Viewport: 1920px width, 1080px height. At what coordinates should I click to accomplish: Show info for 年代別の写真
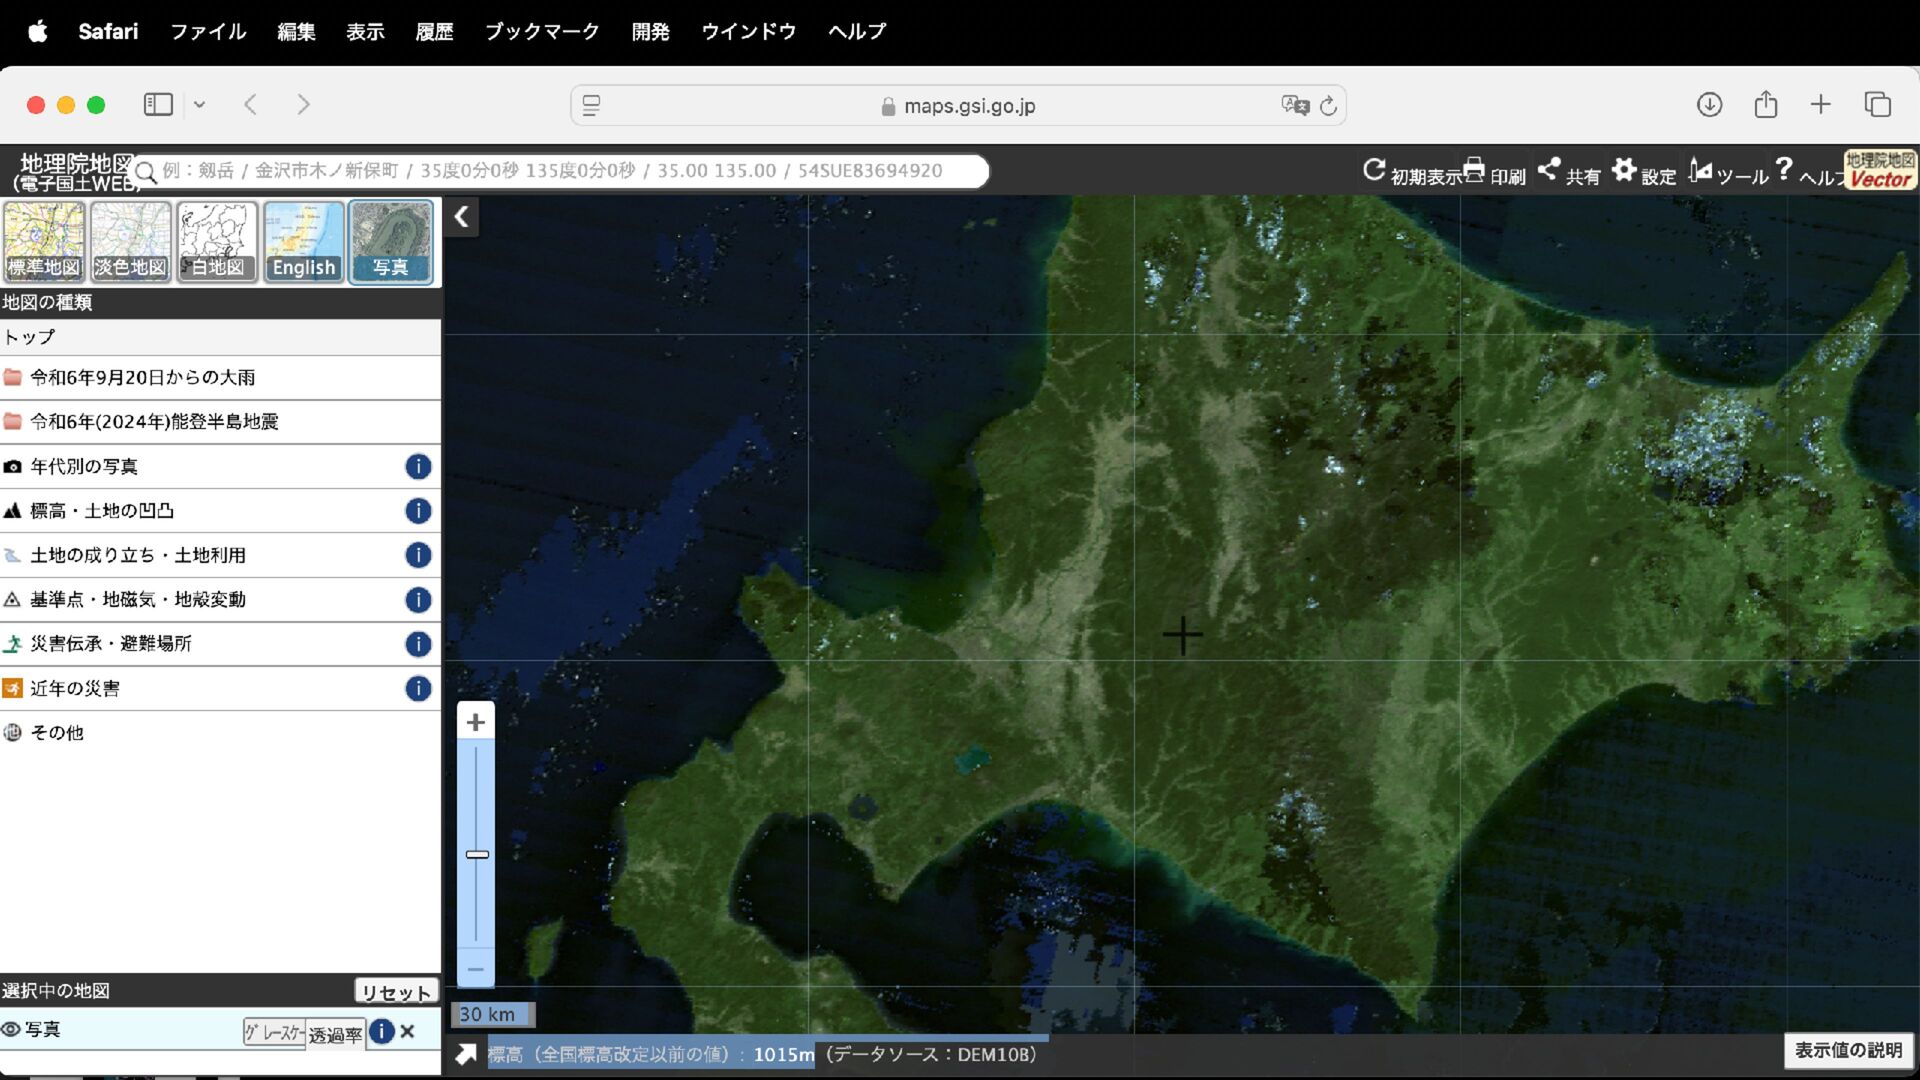(418, 466)
